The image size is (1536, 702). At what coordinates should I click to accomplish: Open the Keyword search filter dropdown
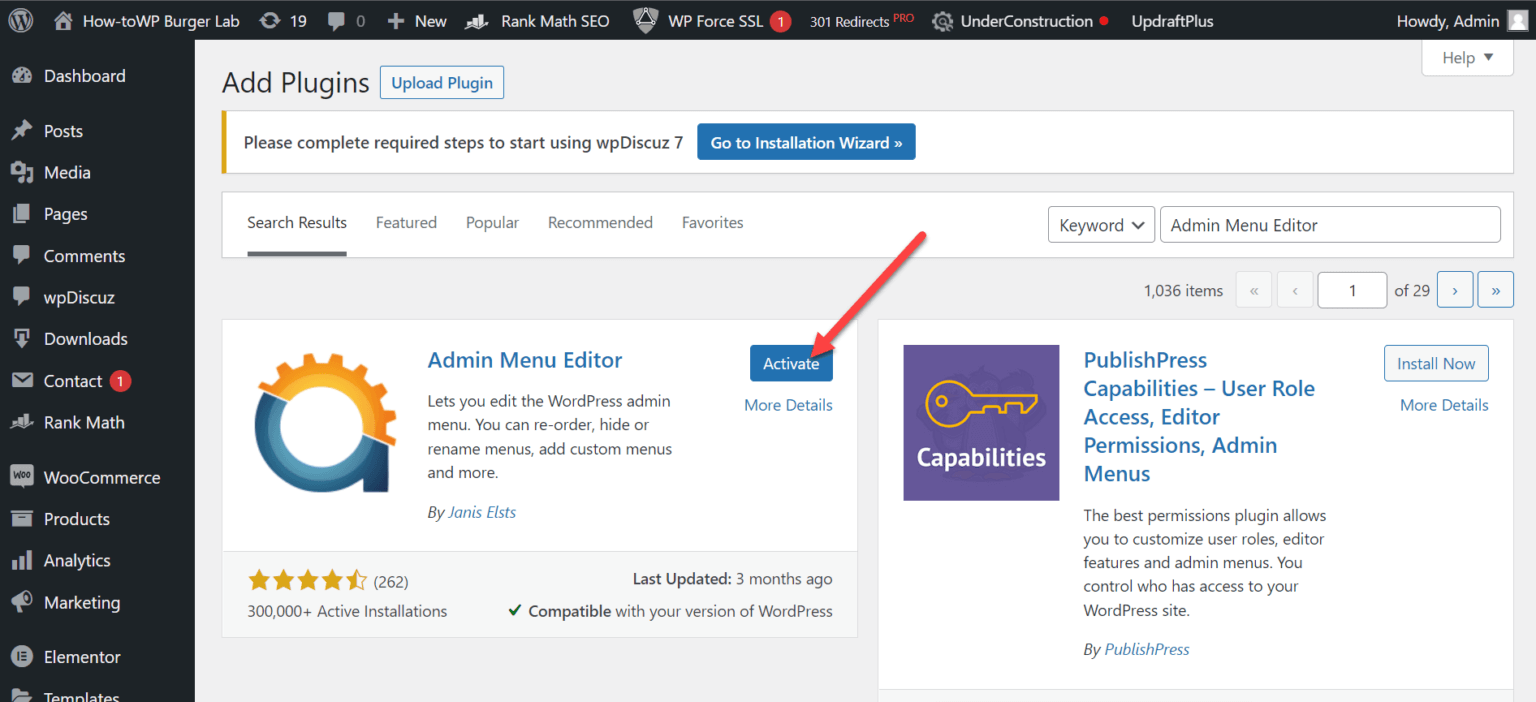click(x=1100, y=224)
